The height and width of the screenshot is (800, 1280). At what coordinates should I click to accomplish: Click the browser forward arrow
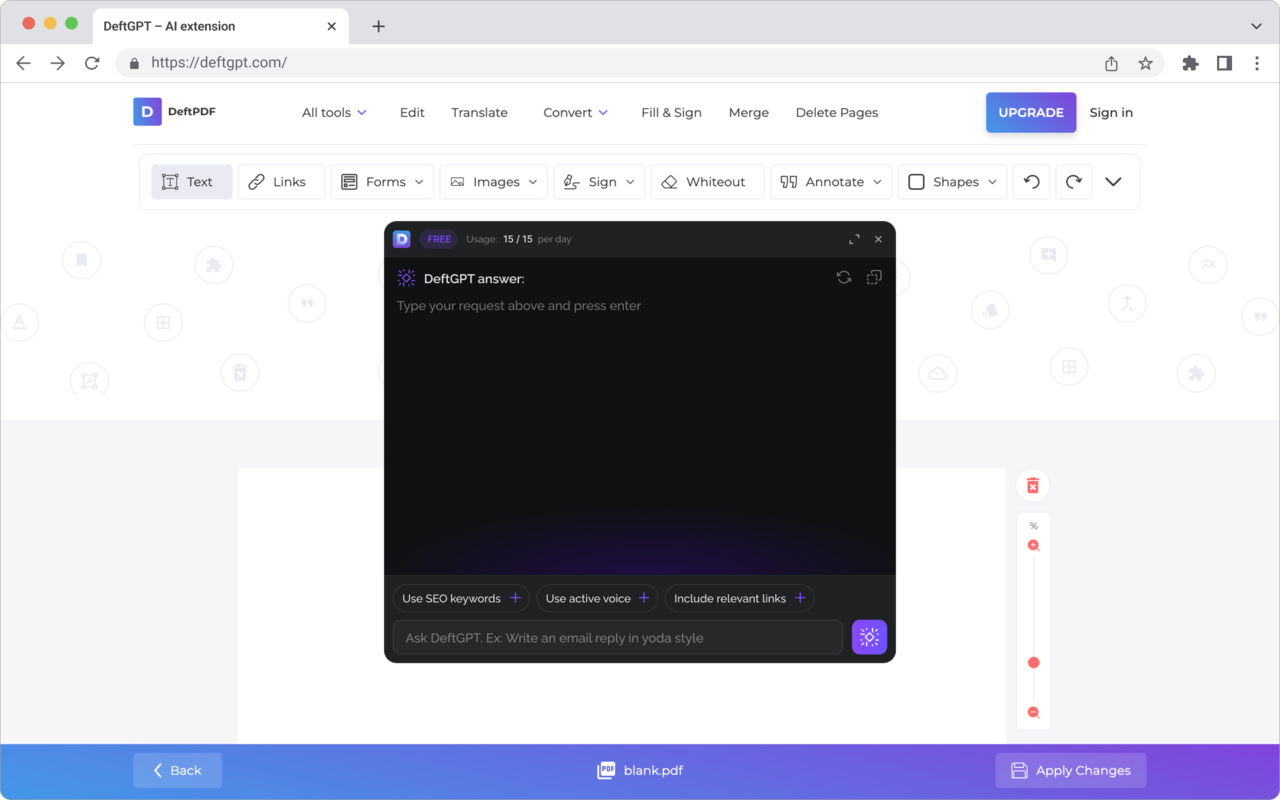click(58, 63)
